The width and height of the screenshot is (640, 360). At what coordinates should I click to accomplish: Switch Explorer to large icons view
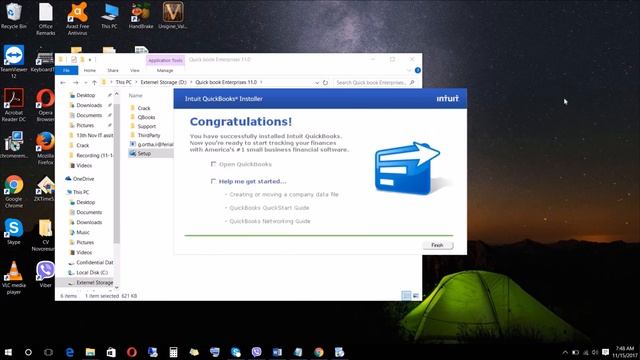[x=416, y=296]
